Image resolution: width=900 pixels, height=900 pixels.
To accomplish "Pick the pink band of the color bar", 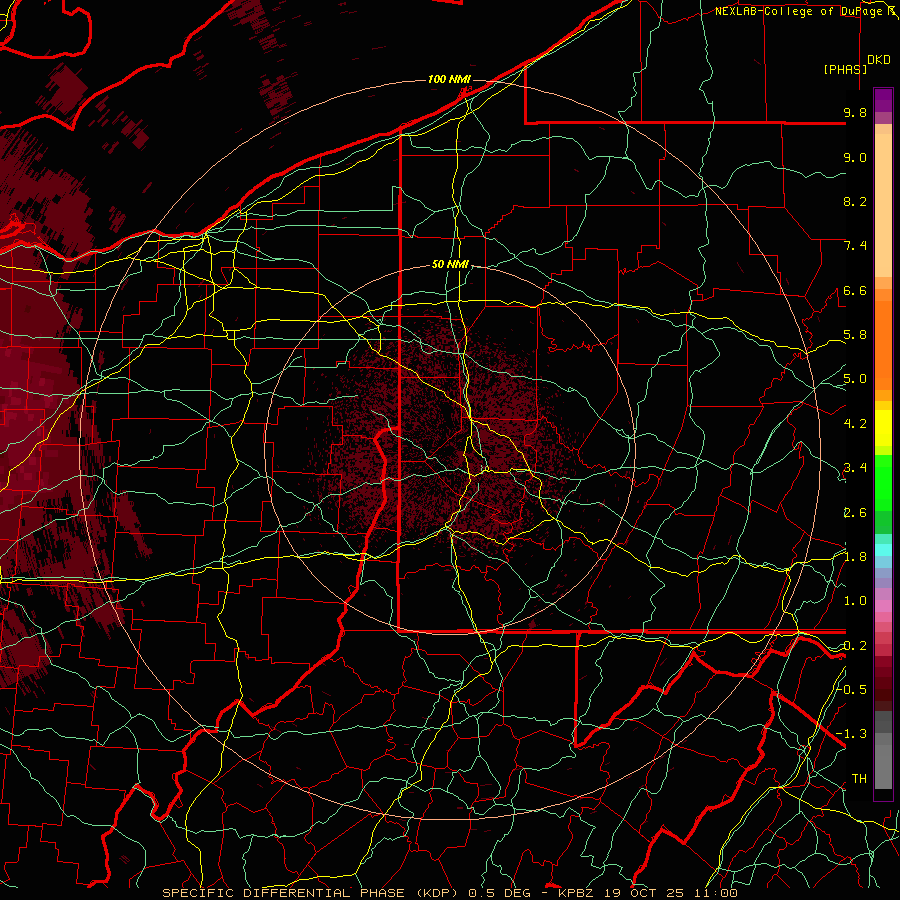I will [x=883, y=606].
